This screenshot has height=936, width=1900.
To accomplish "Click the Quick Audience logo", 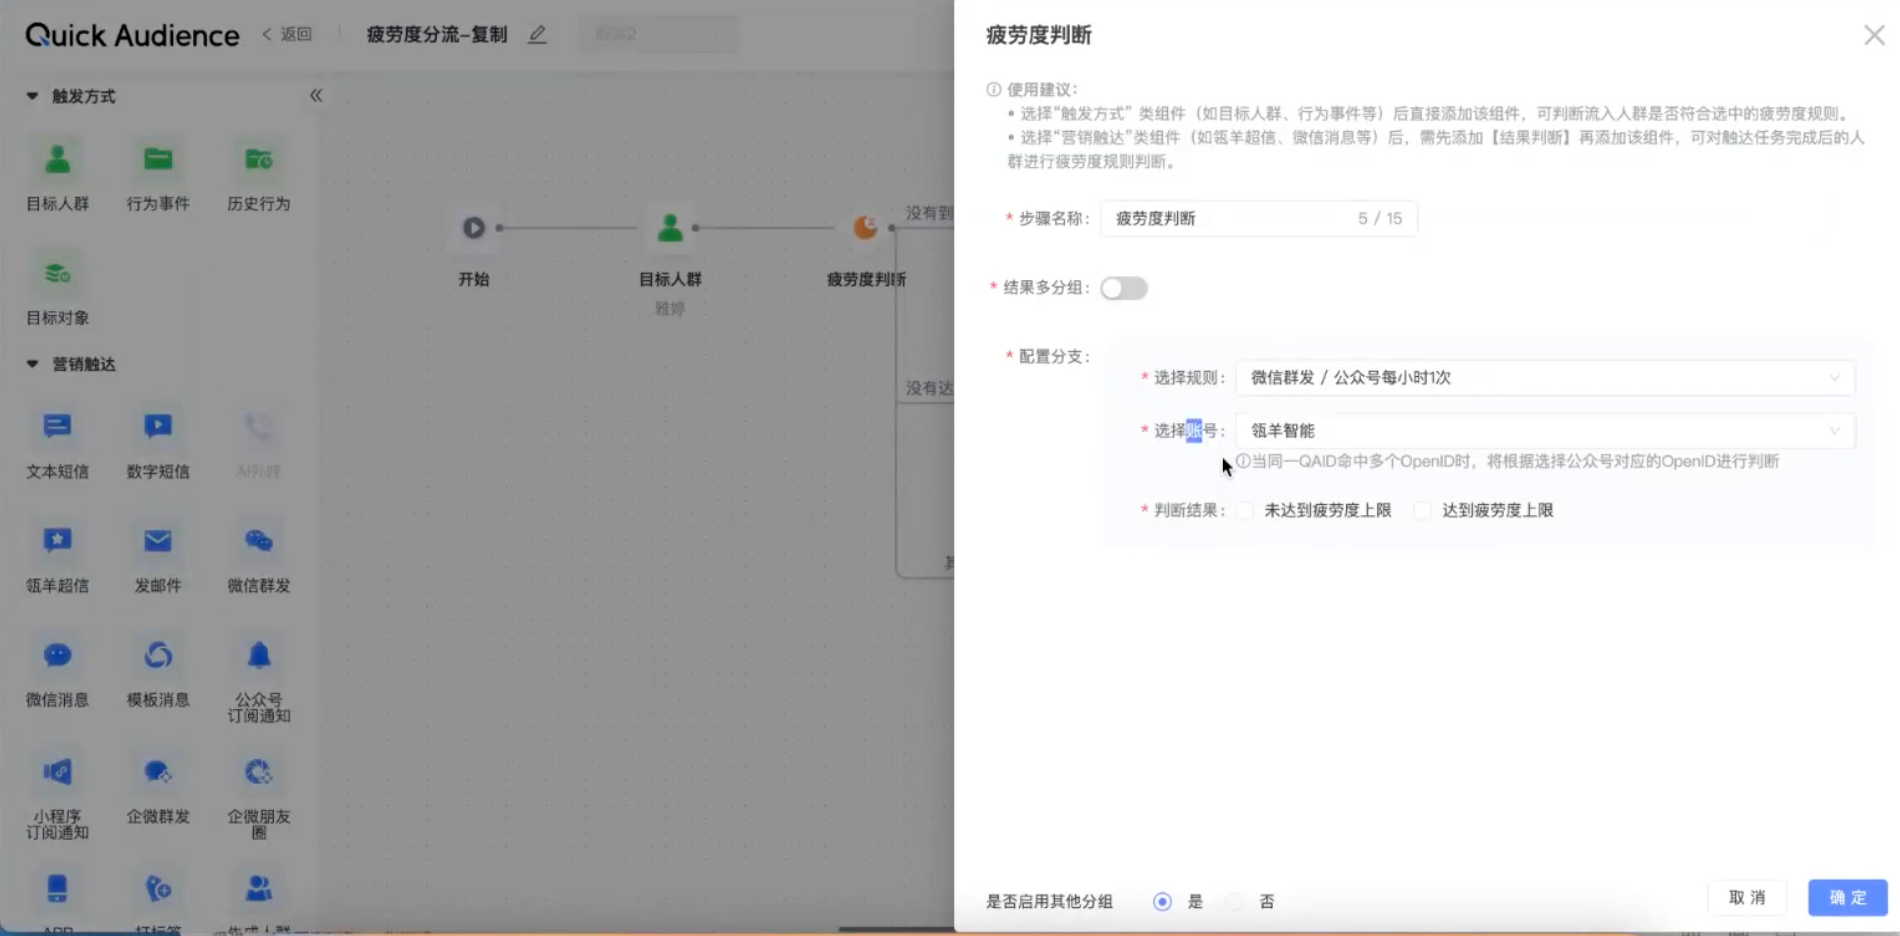I will coord(132,35).
